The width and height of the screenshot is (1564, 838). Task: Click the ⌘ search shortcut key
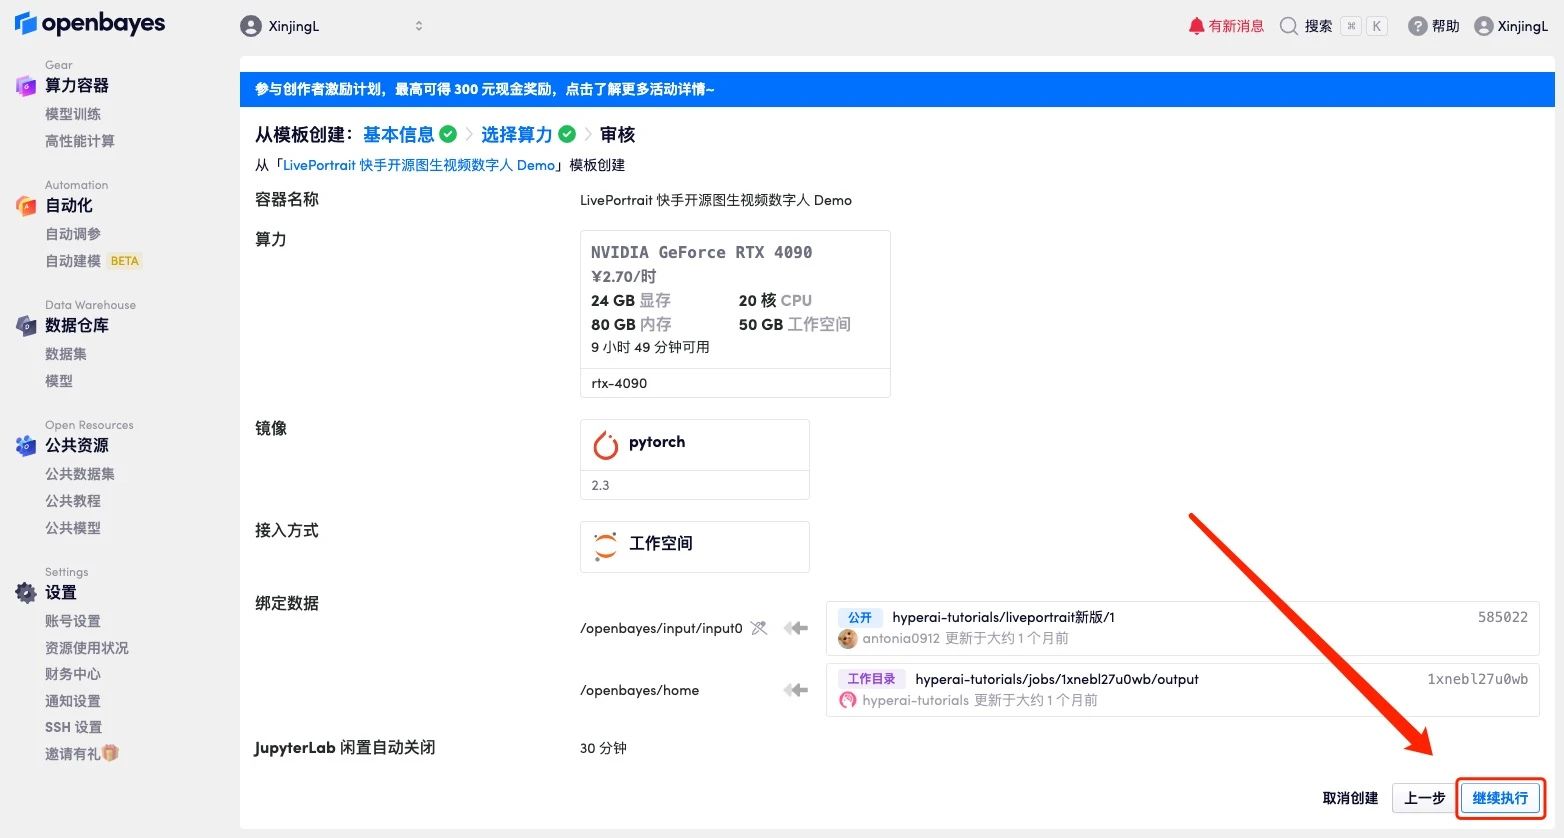point(1351,26)
